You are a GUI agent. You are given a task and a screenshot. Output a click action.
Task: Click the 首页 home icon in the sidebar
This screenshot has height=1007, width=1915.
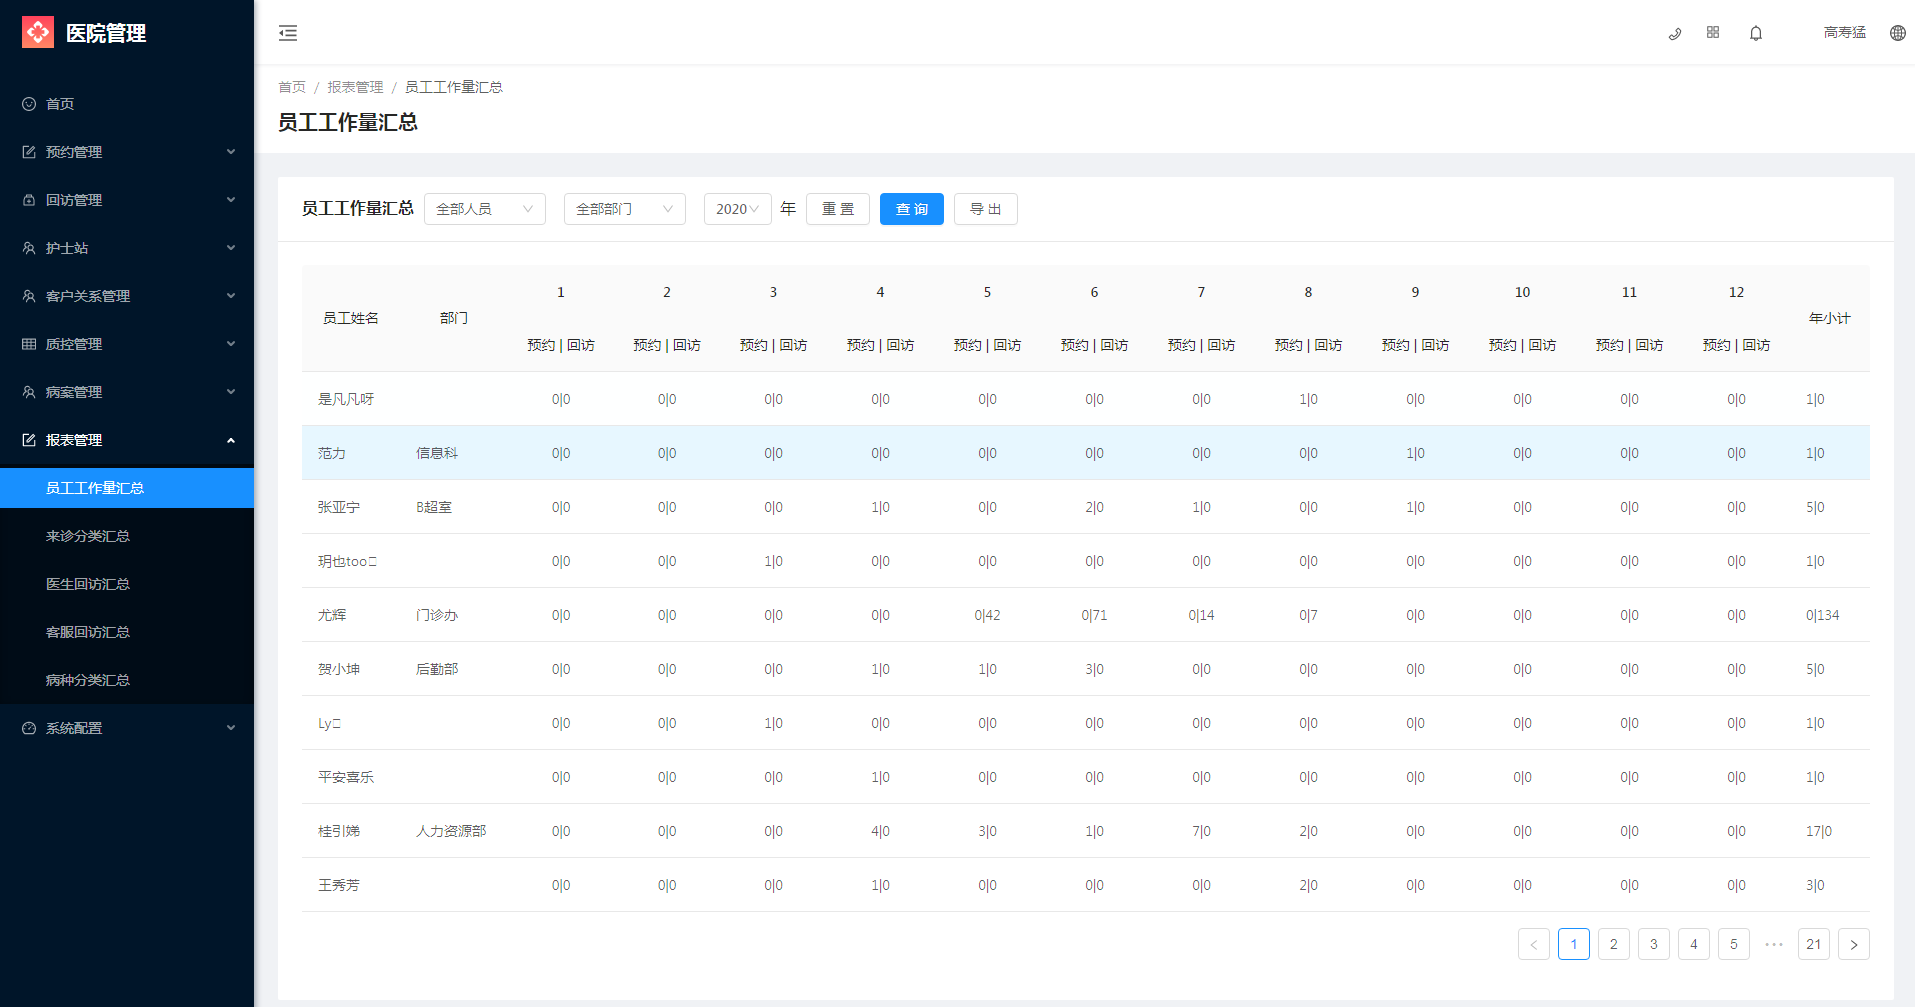tap(29, 104)
